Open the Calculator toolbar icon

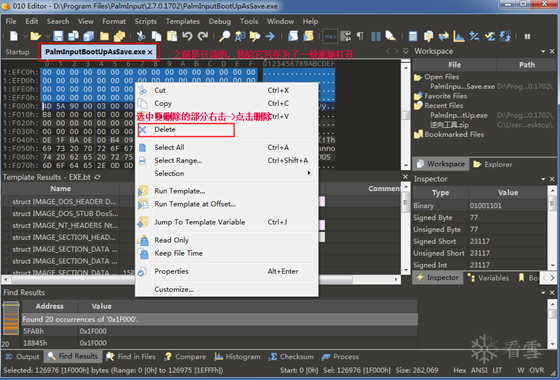pos(413,36)
